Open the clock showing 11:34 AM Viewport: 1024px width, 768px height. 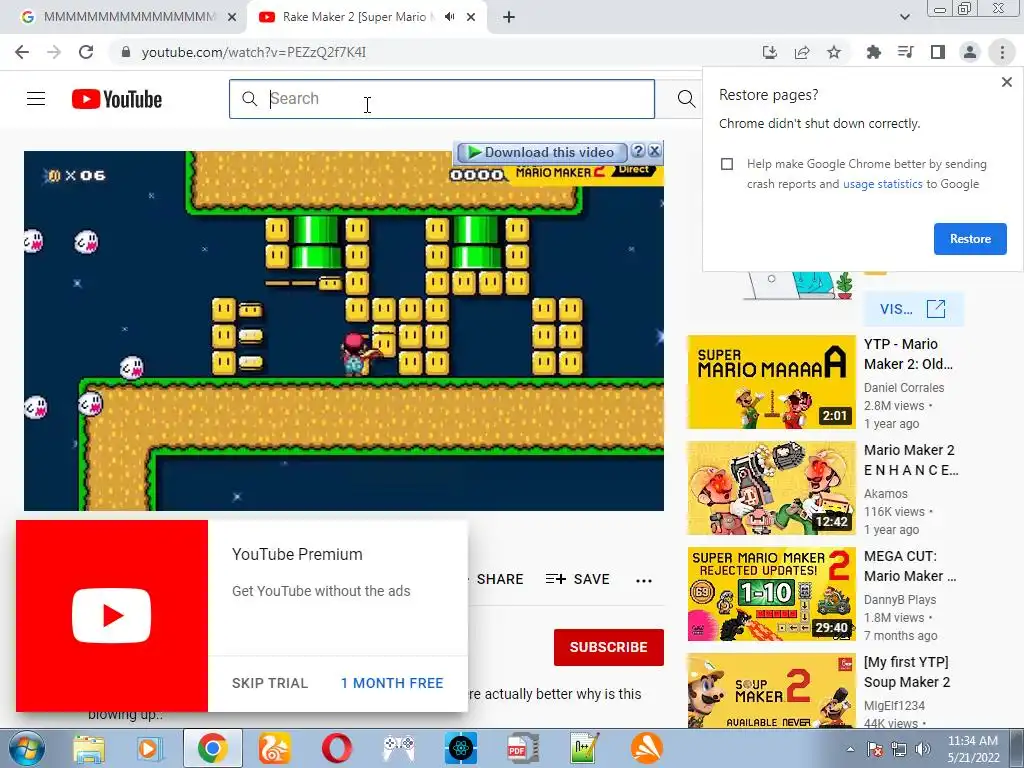pos(972,749)
